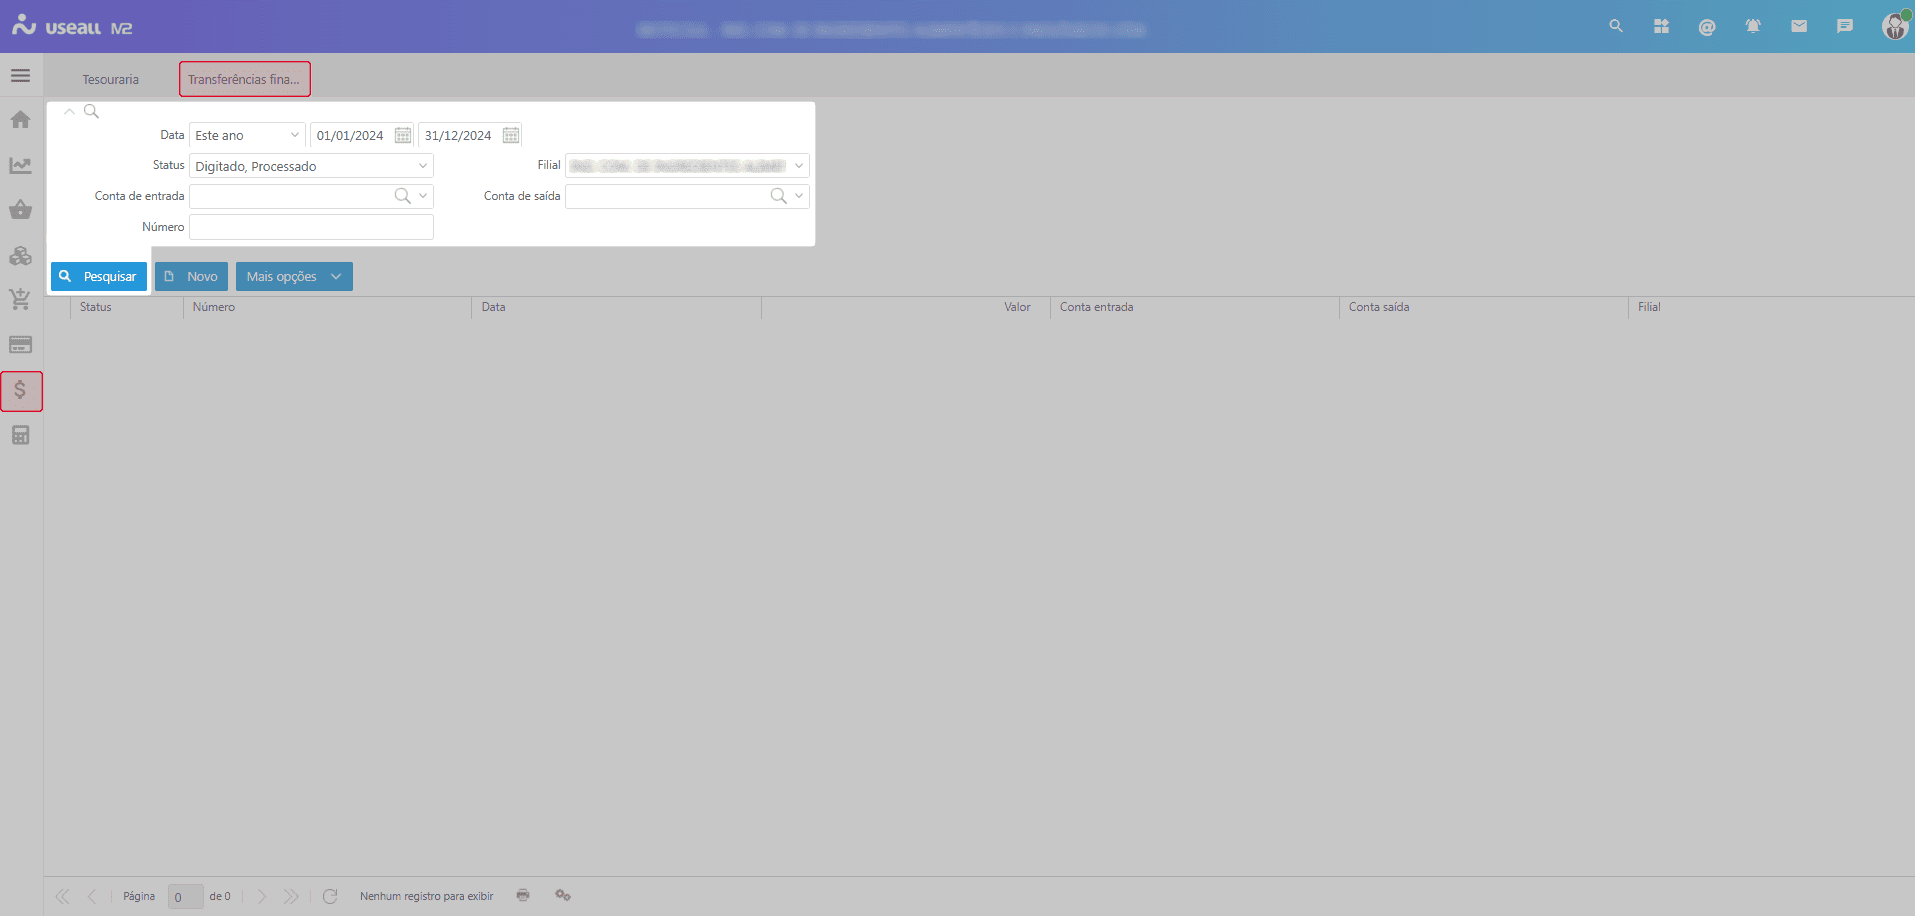Image resolution: width=1915 pixels, height=916 pixels.
Task: Go to Home via sidebar house icon
Action: coord(20,120)
